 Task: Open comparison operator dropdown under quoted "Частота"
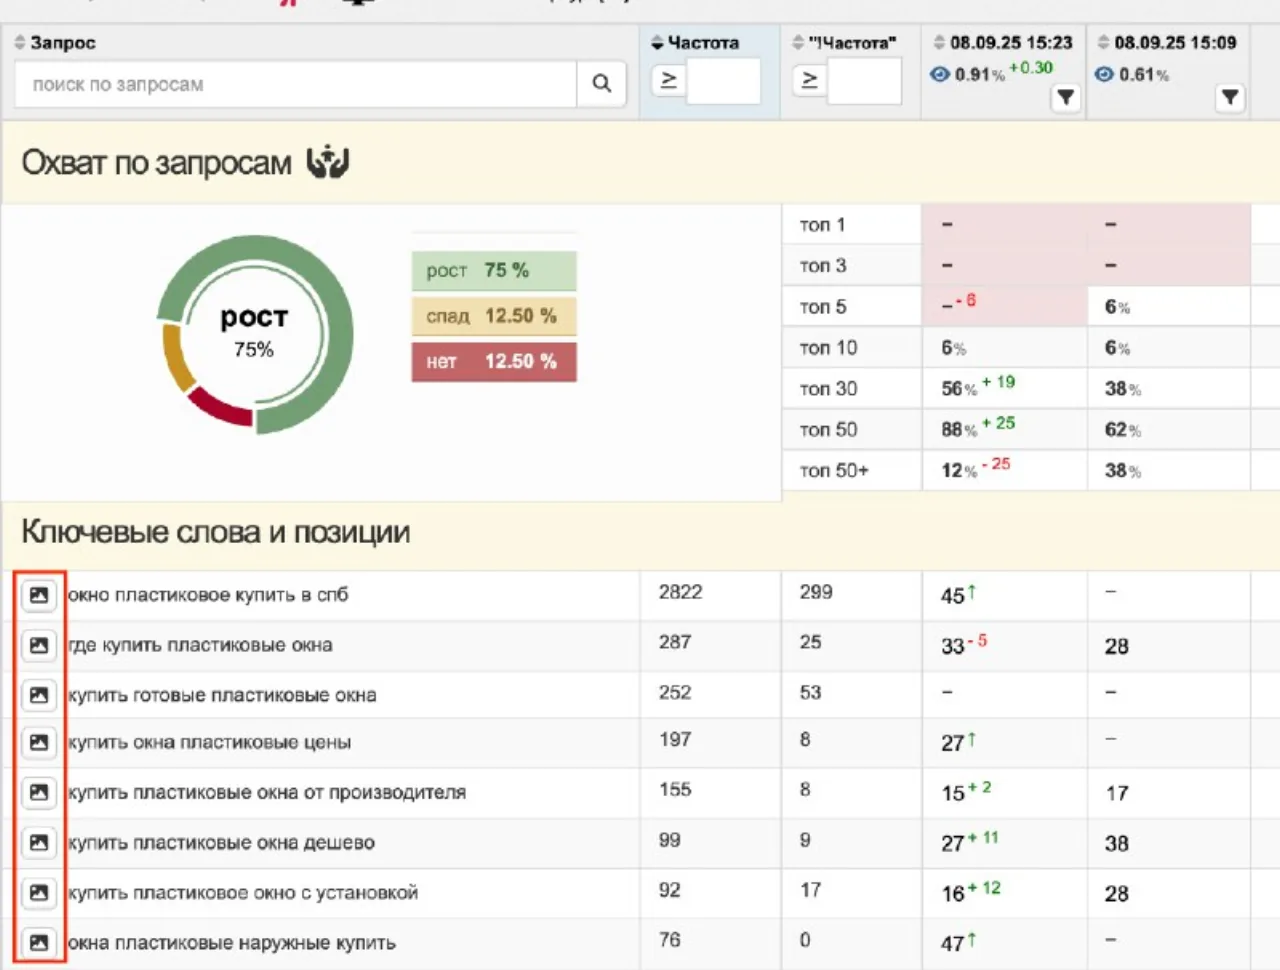pos(810,80)
